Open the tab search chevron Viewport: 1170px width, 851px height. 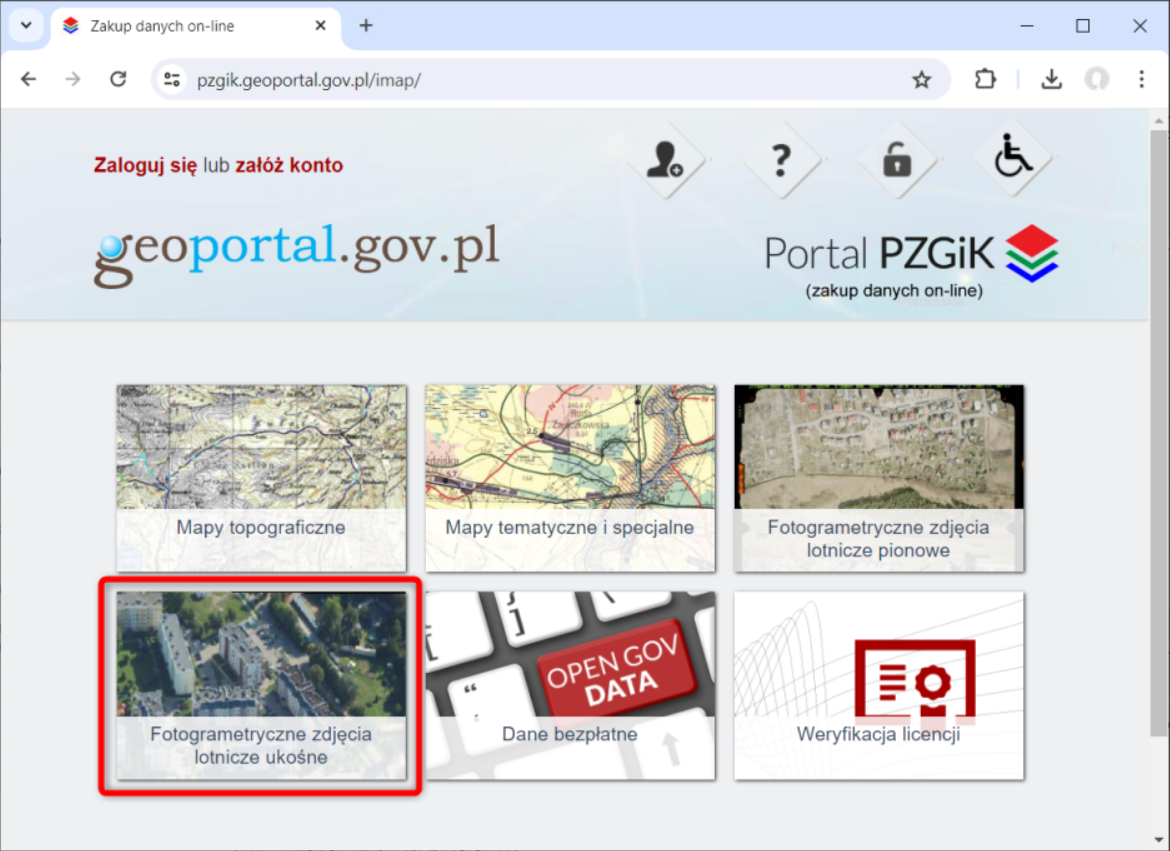26,25
